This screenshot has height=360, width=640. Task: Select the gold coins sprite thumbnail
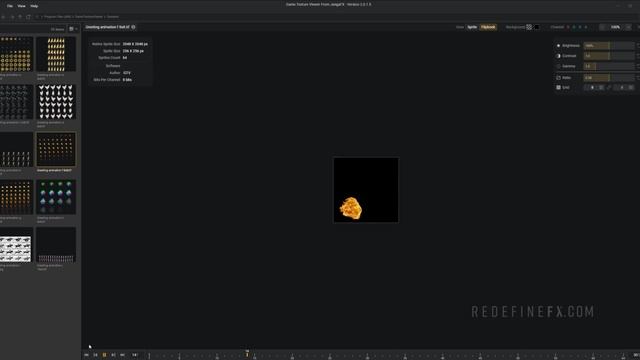pos(16,54)
